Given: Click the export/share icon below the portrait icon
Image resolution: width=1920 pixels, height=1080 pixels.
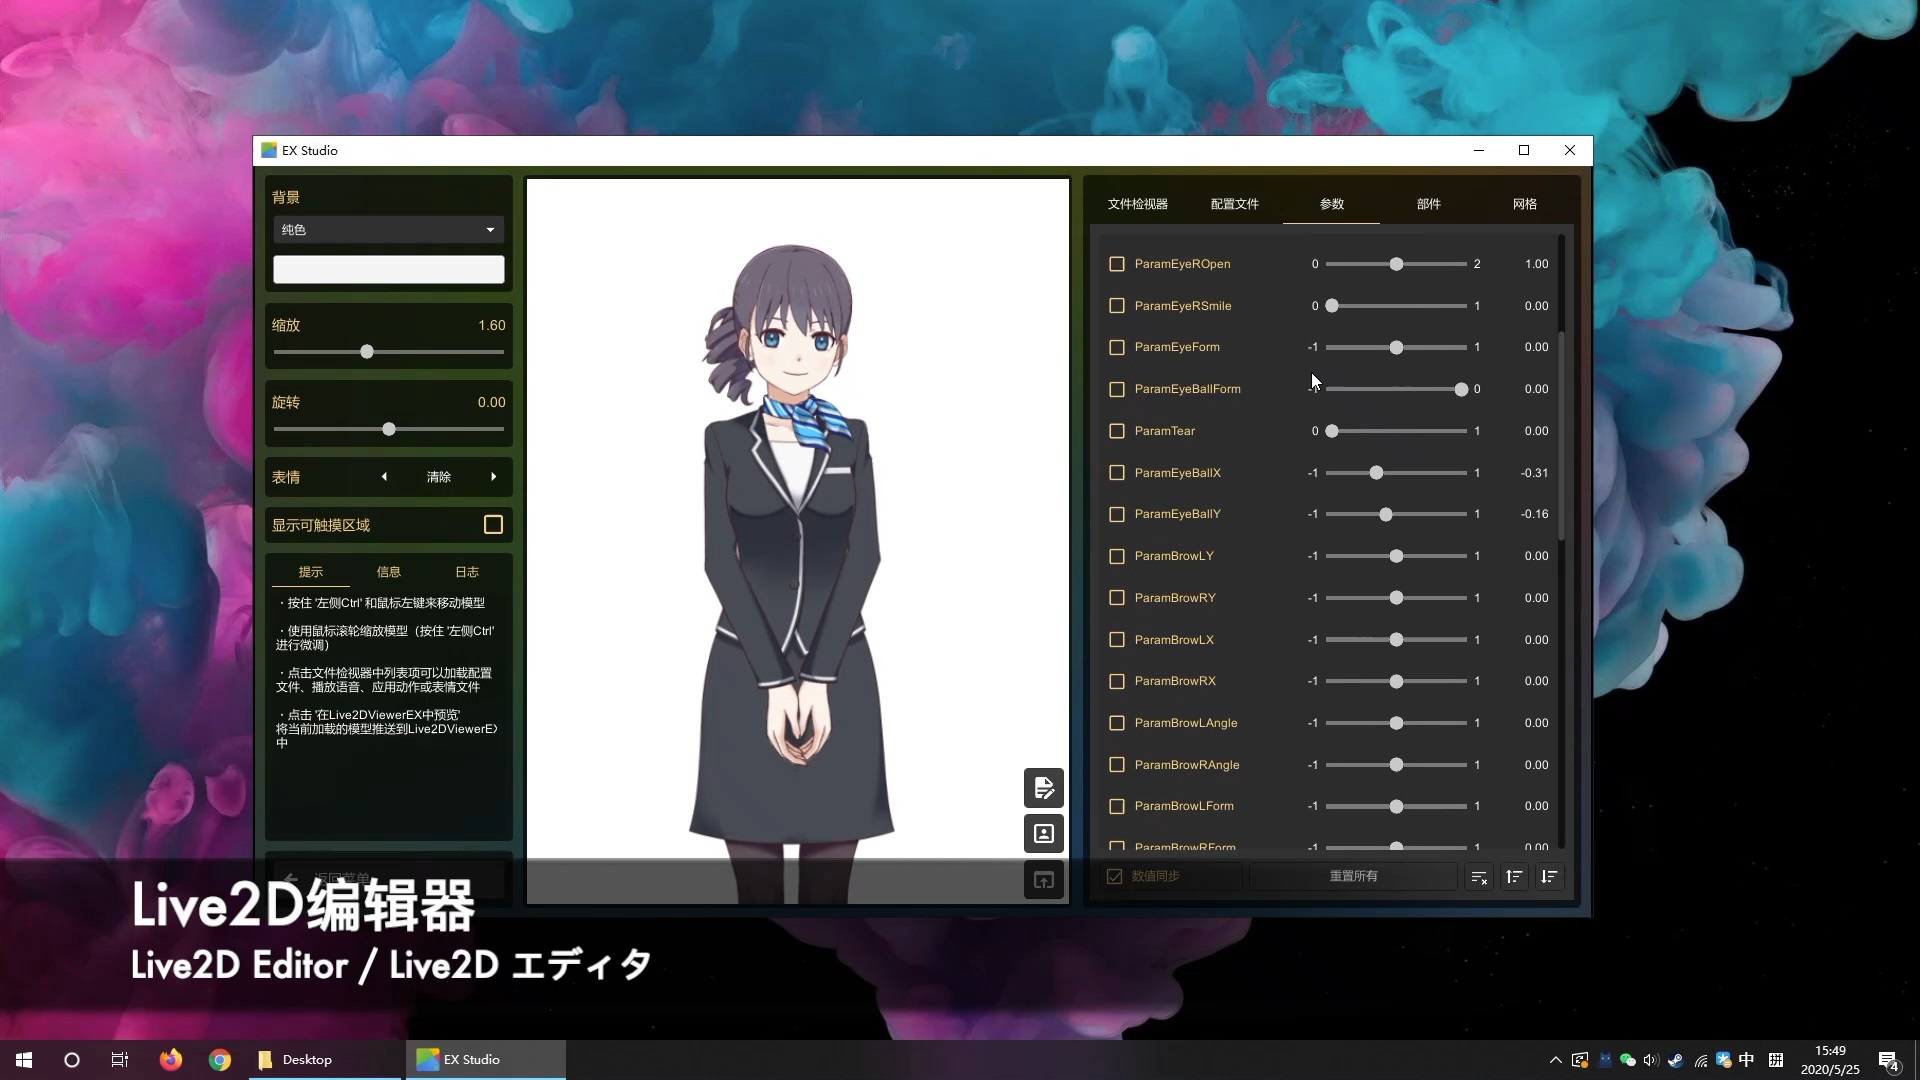Looking at the screenshot, I should pos(1043,880).
